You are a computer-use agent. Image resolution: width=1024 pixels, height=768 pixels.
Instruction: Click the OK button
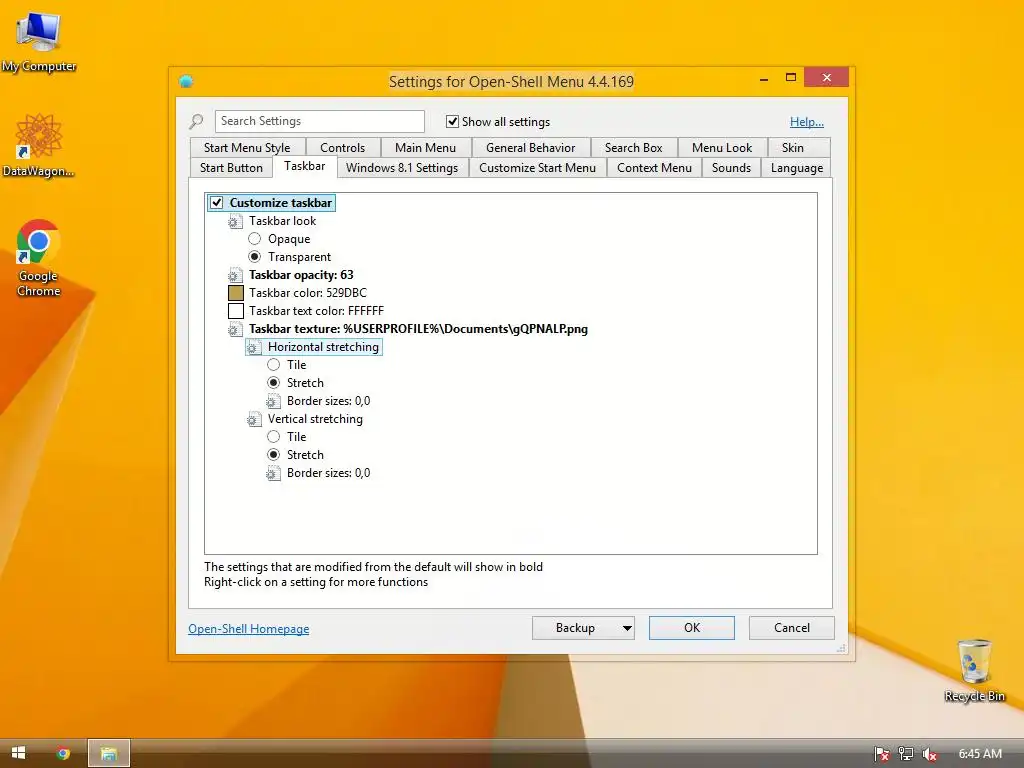[692, 628]
